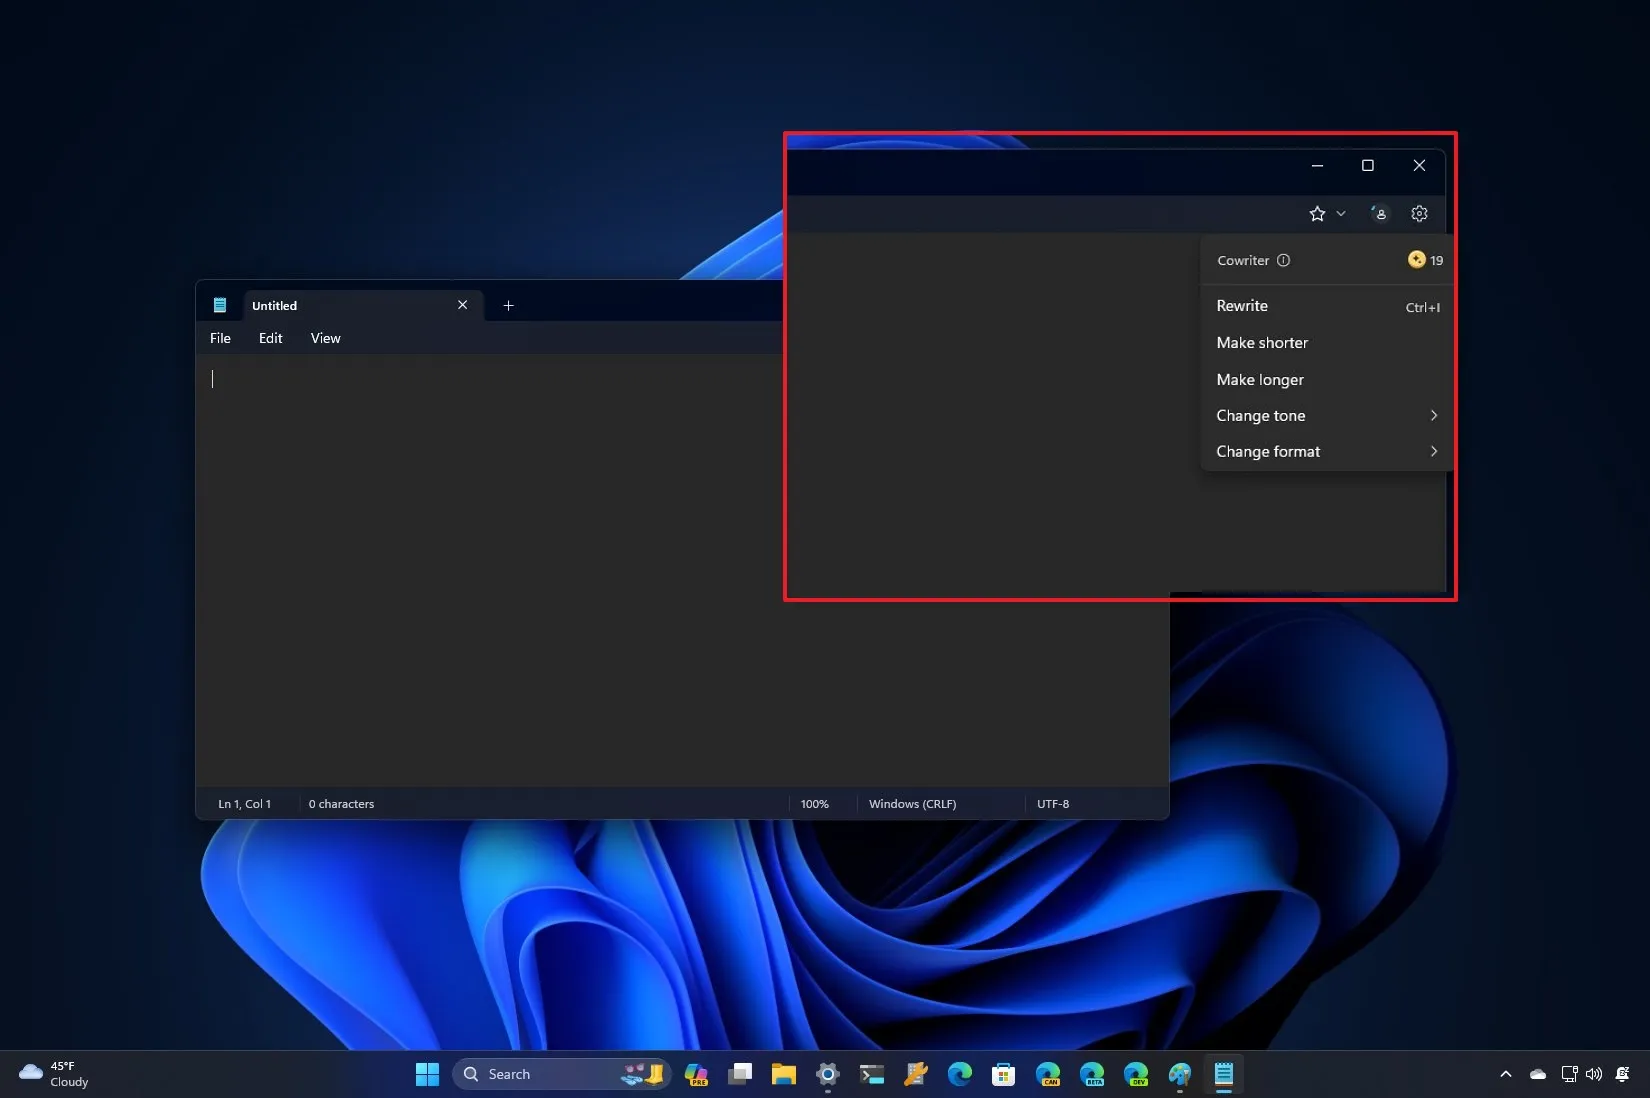
Task: Click the Cowriter info icon
Action: tap(1284, 260)
